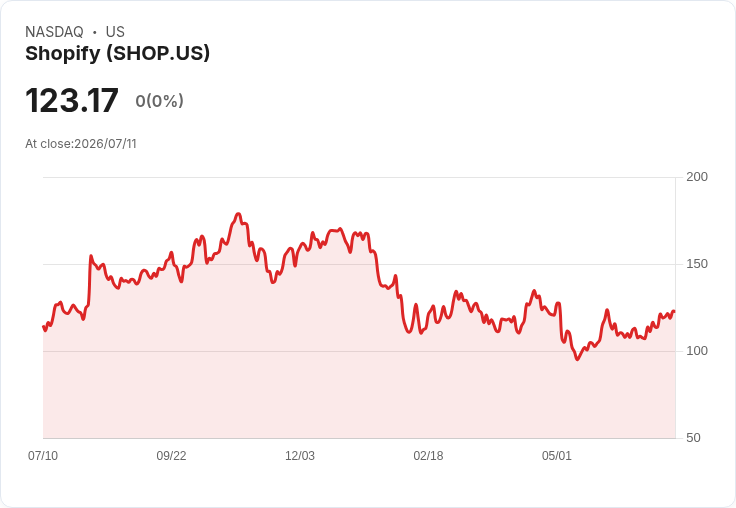736x508 pixels.
Task: Click the 50 y-axis label
Action: pyautogui.click(x=693, y=438)
